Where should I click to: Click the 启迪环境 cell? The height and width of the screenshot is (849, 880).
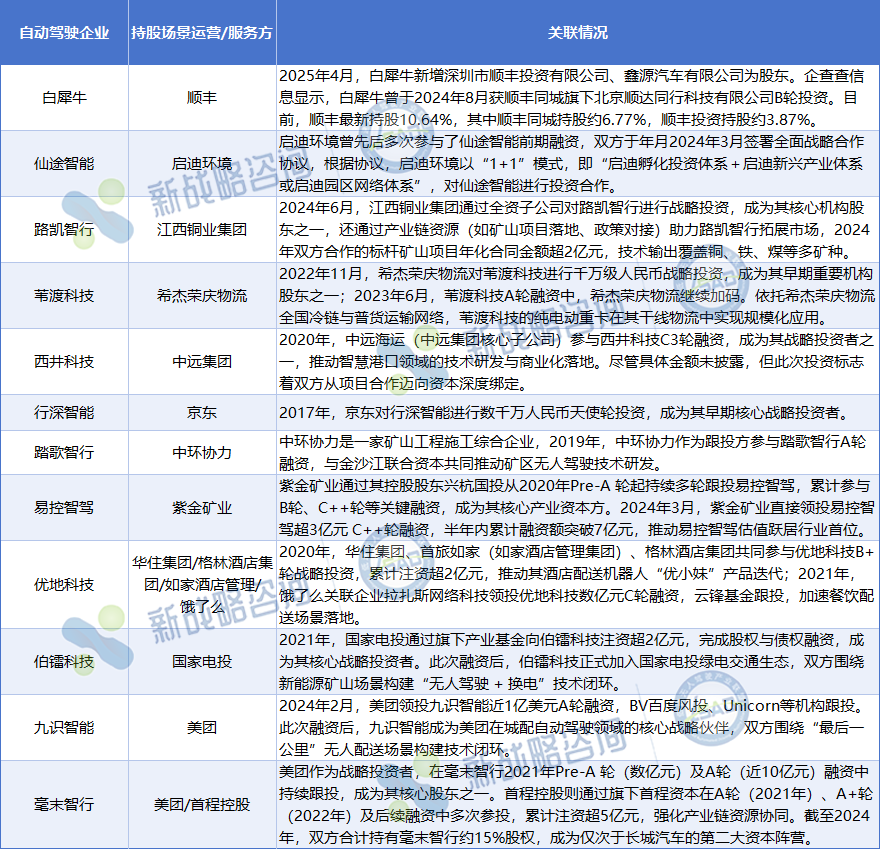pyautogui.click(x=201, y=163)
